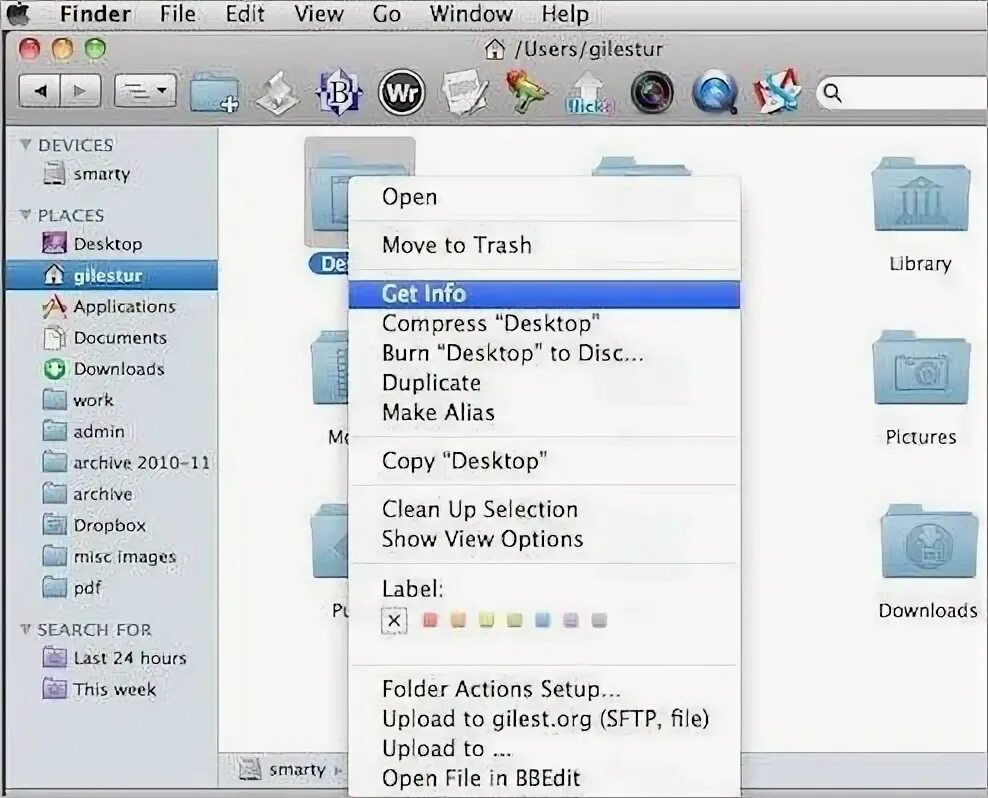
Task: Open the Finder menu bar item
Action: coord(95,13)
